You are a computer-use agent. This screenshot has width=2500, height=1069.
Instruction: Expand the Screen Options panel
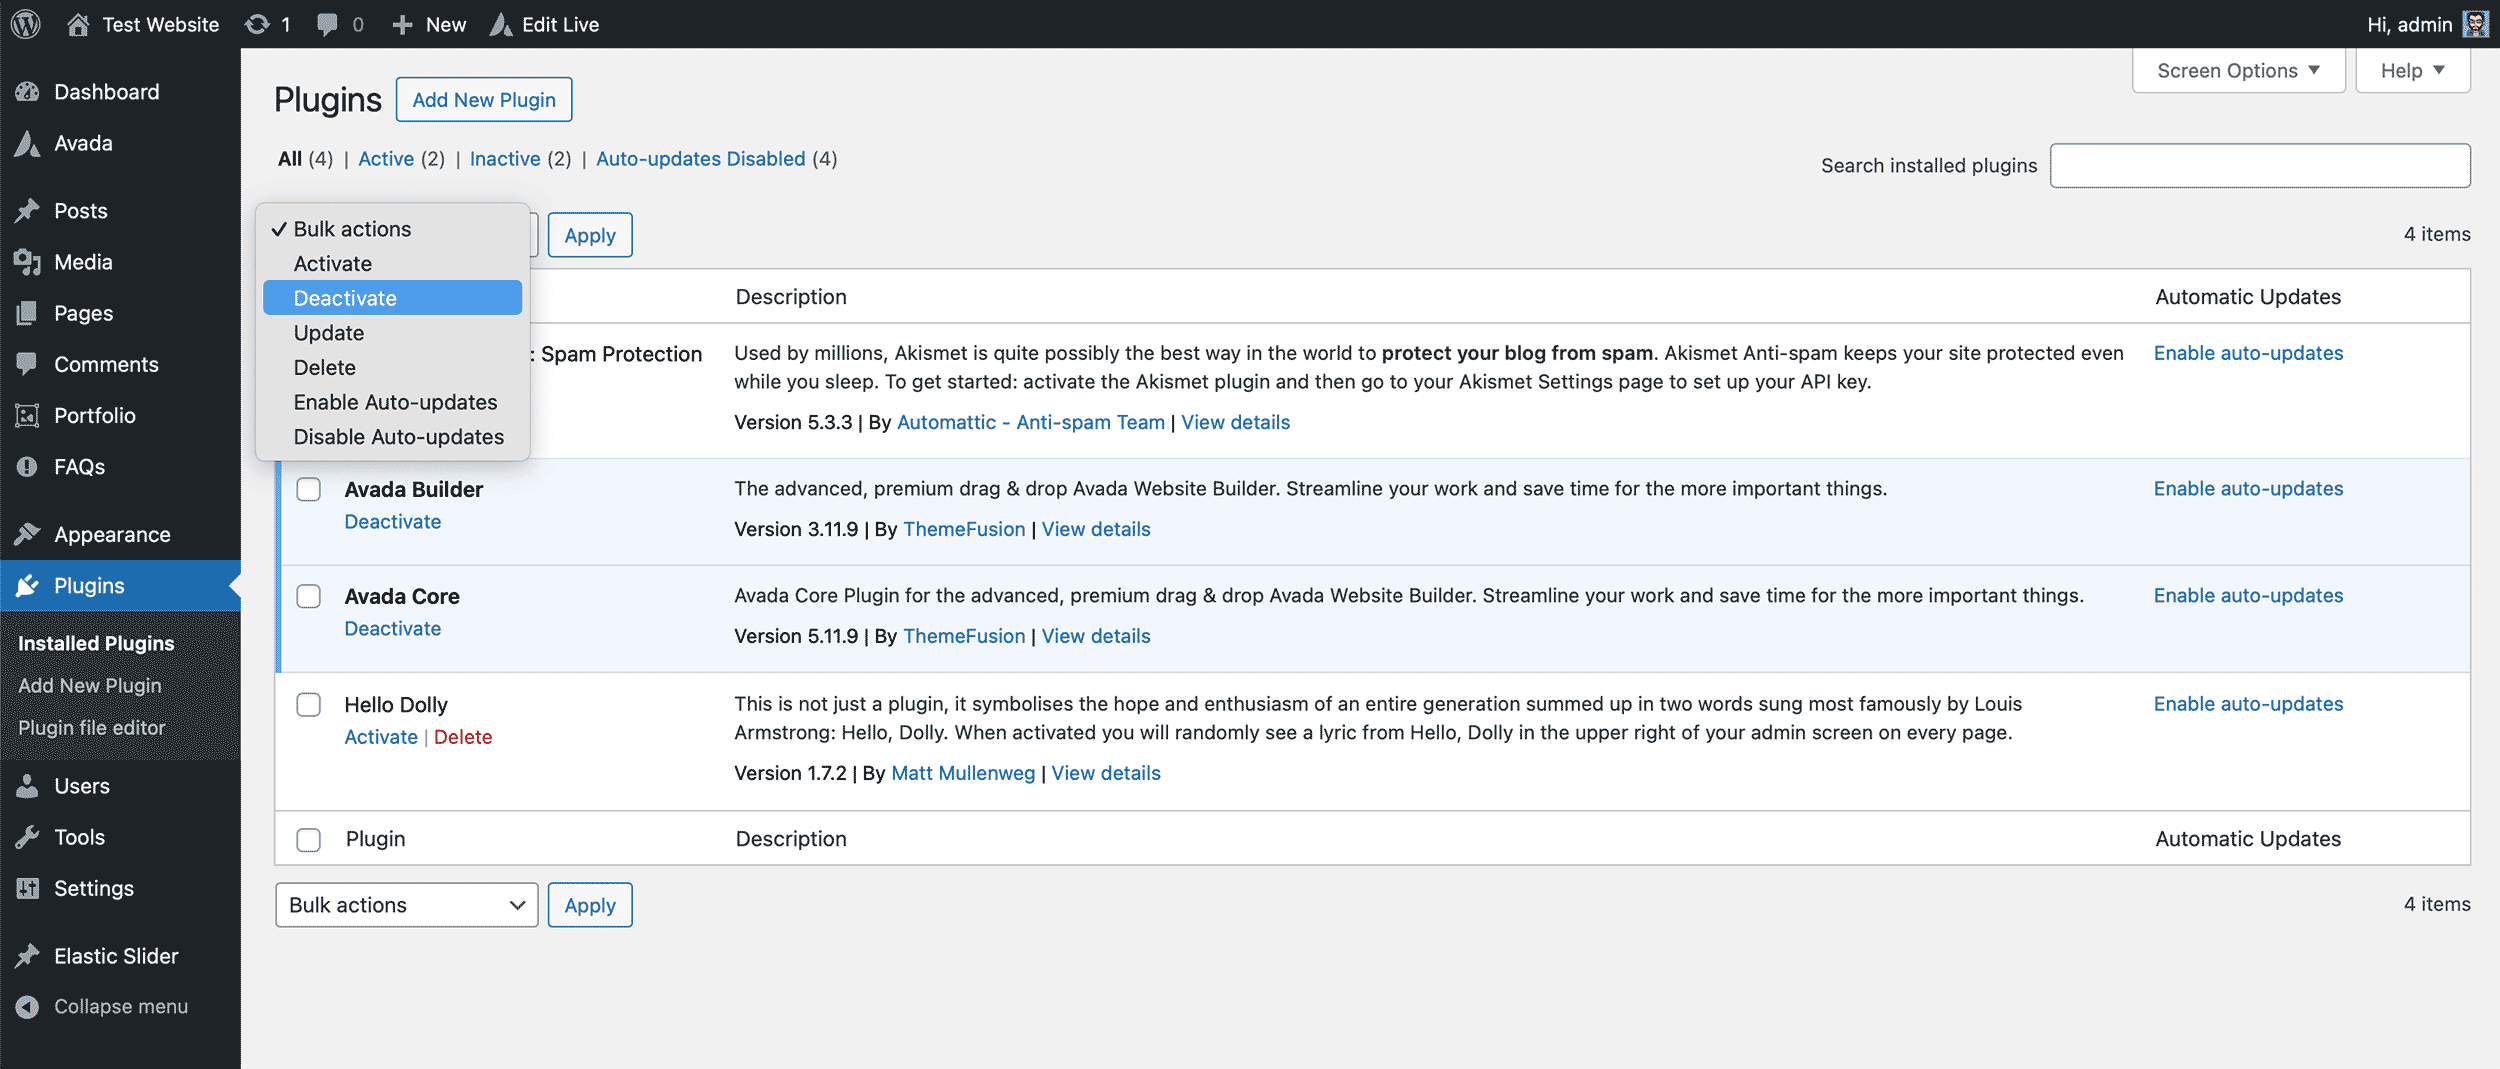2238,70
